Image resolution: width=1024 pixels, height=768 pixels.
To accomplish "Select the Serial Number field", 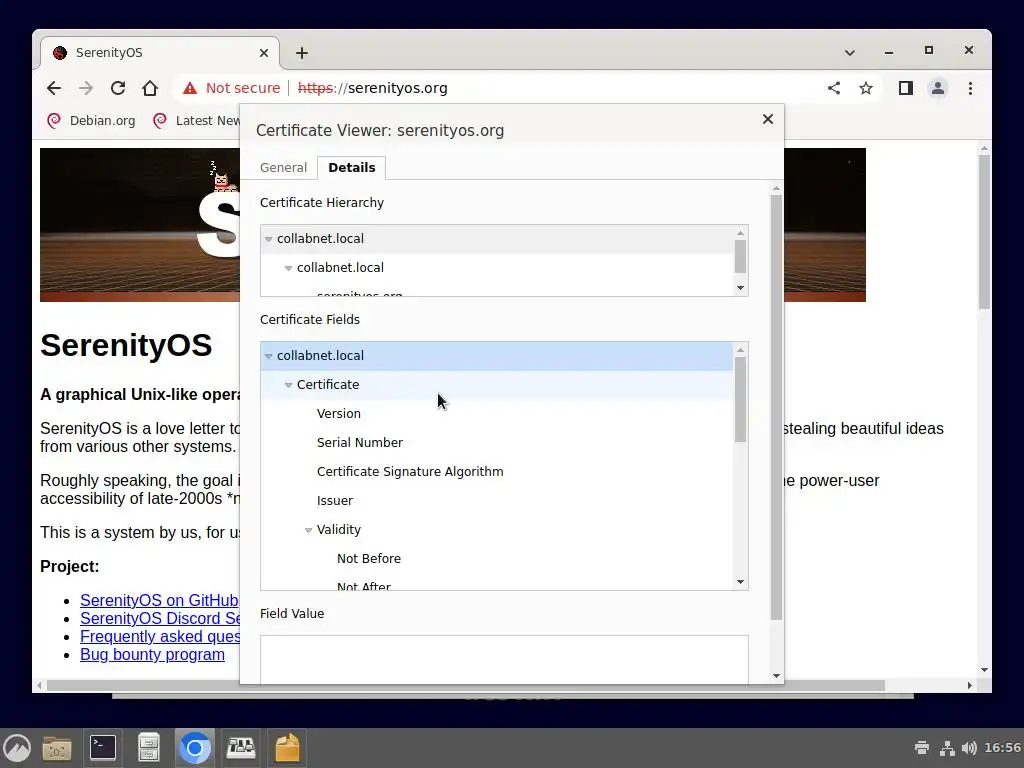I will coord(497,442).
